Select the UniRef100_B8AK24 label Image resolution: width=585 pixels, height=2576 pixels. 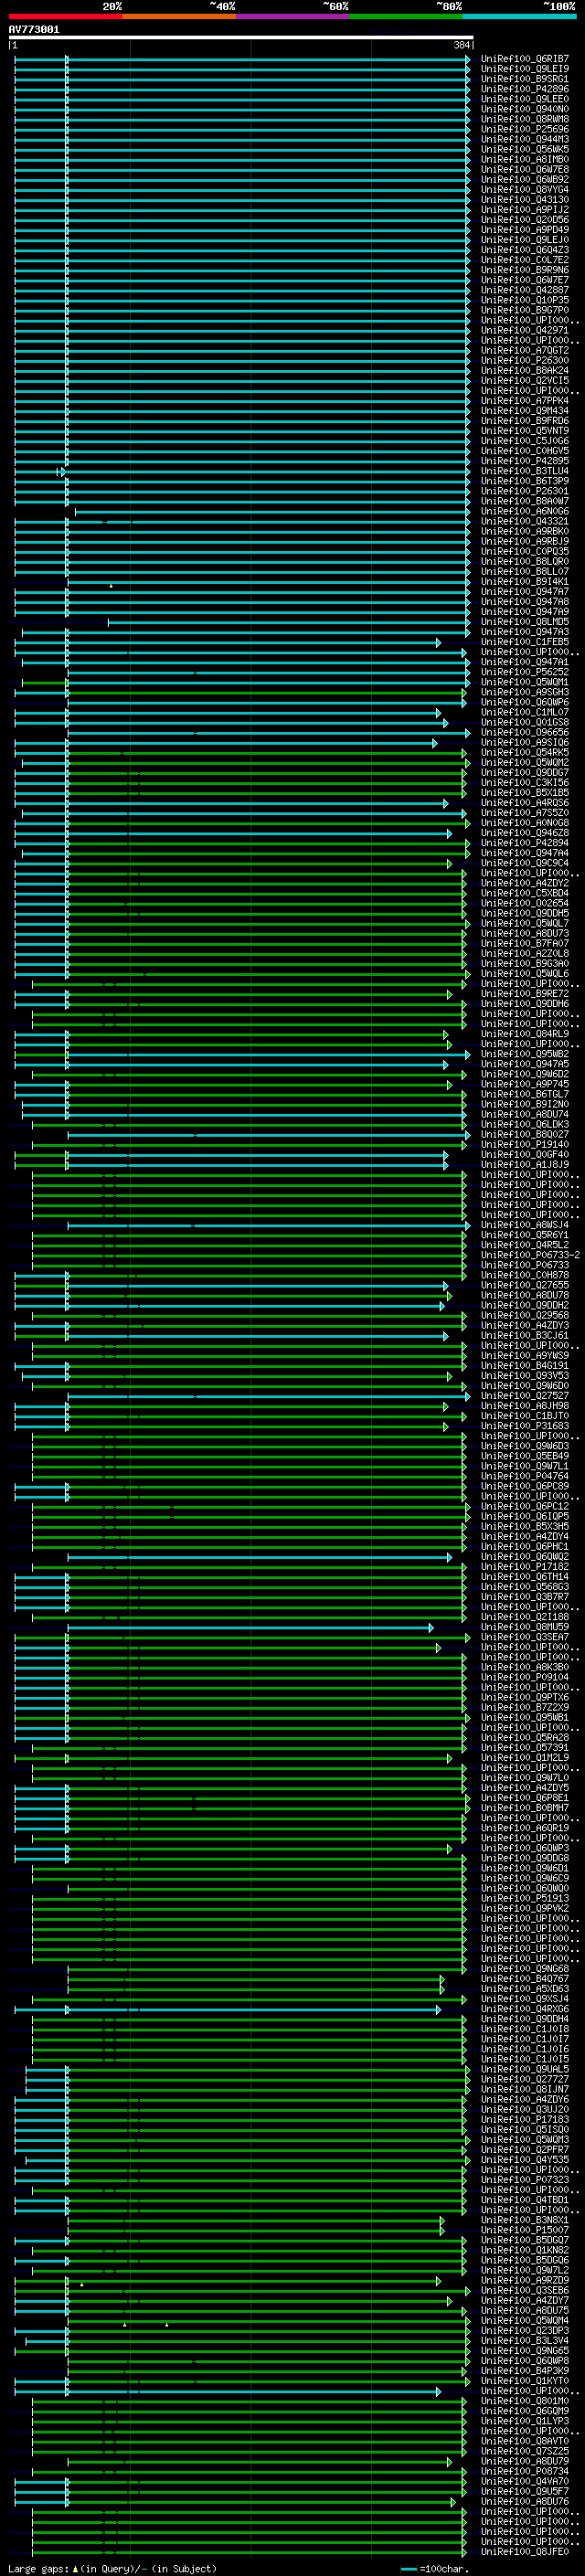[524, 371]
